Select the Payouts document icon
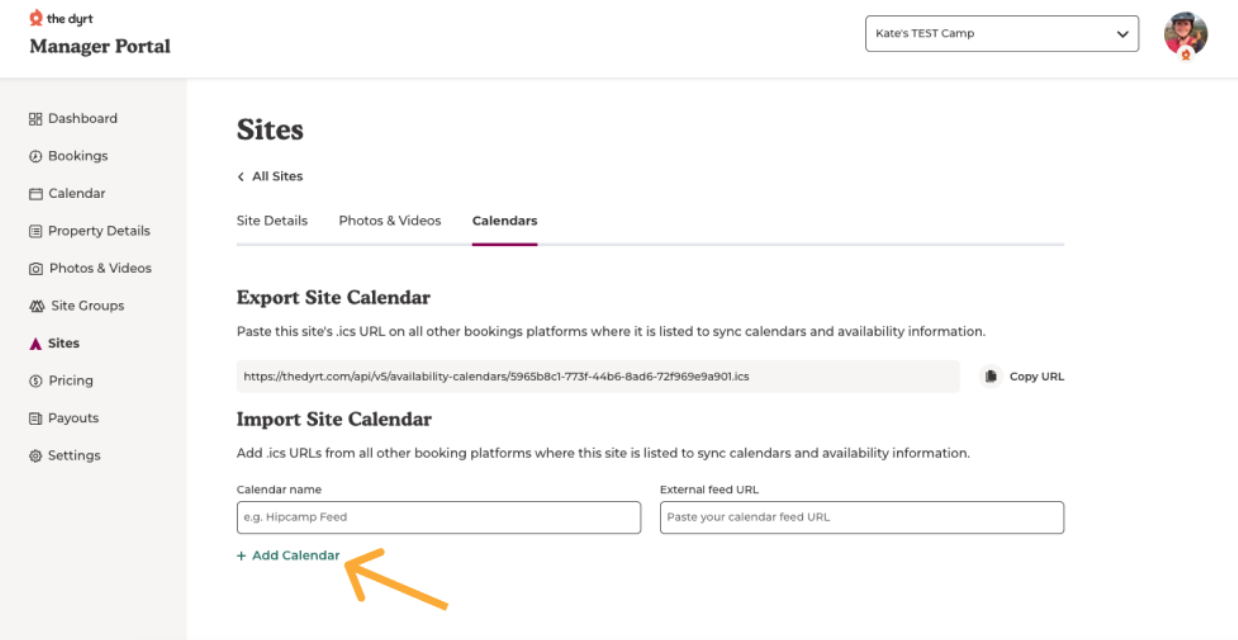Screen dimensions: 1238x640 (36, 418)
